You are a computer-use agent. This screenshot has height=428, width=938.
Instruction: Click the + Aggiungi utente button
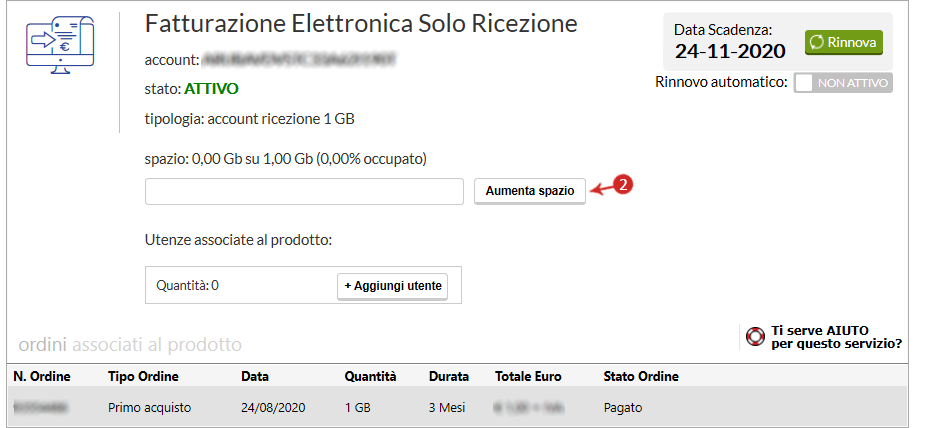[x=392, y=286]
